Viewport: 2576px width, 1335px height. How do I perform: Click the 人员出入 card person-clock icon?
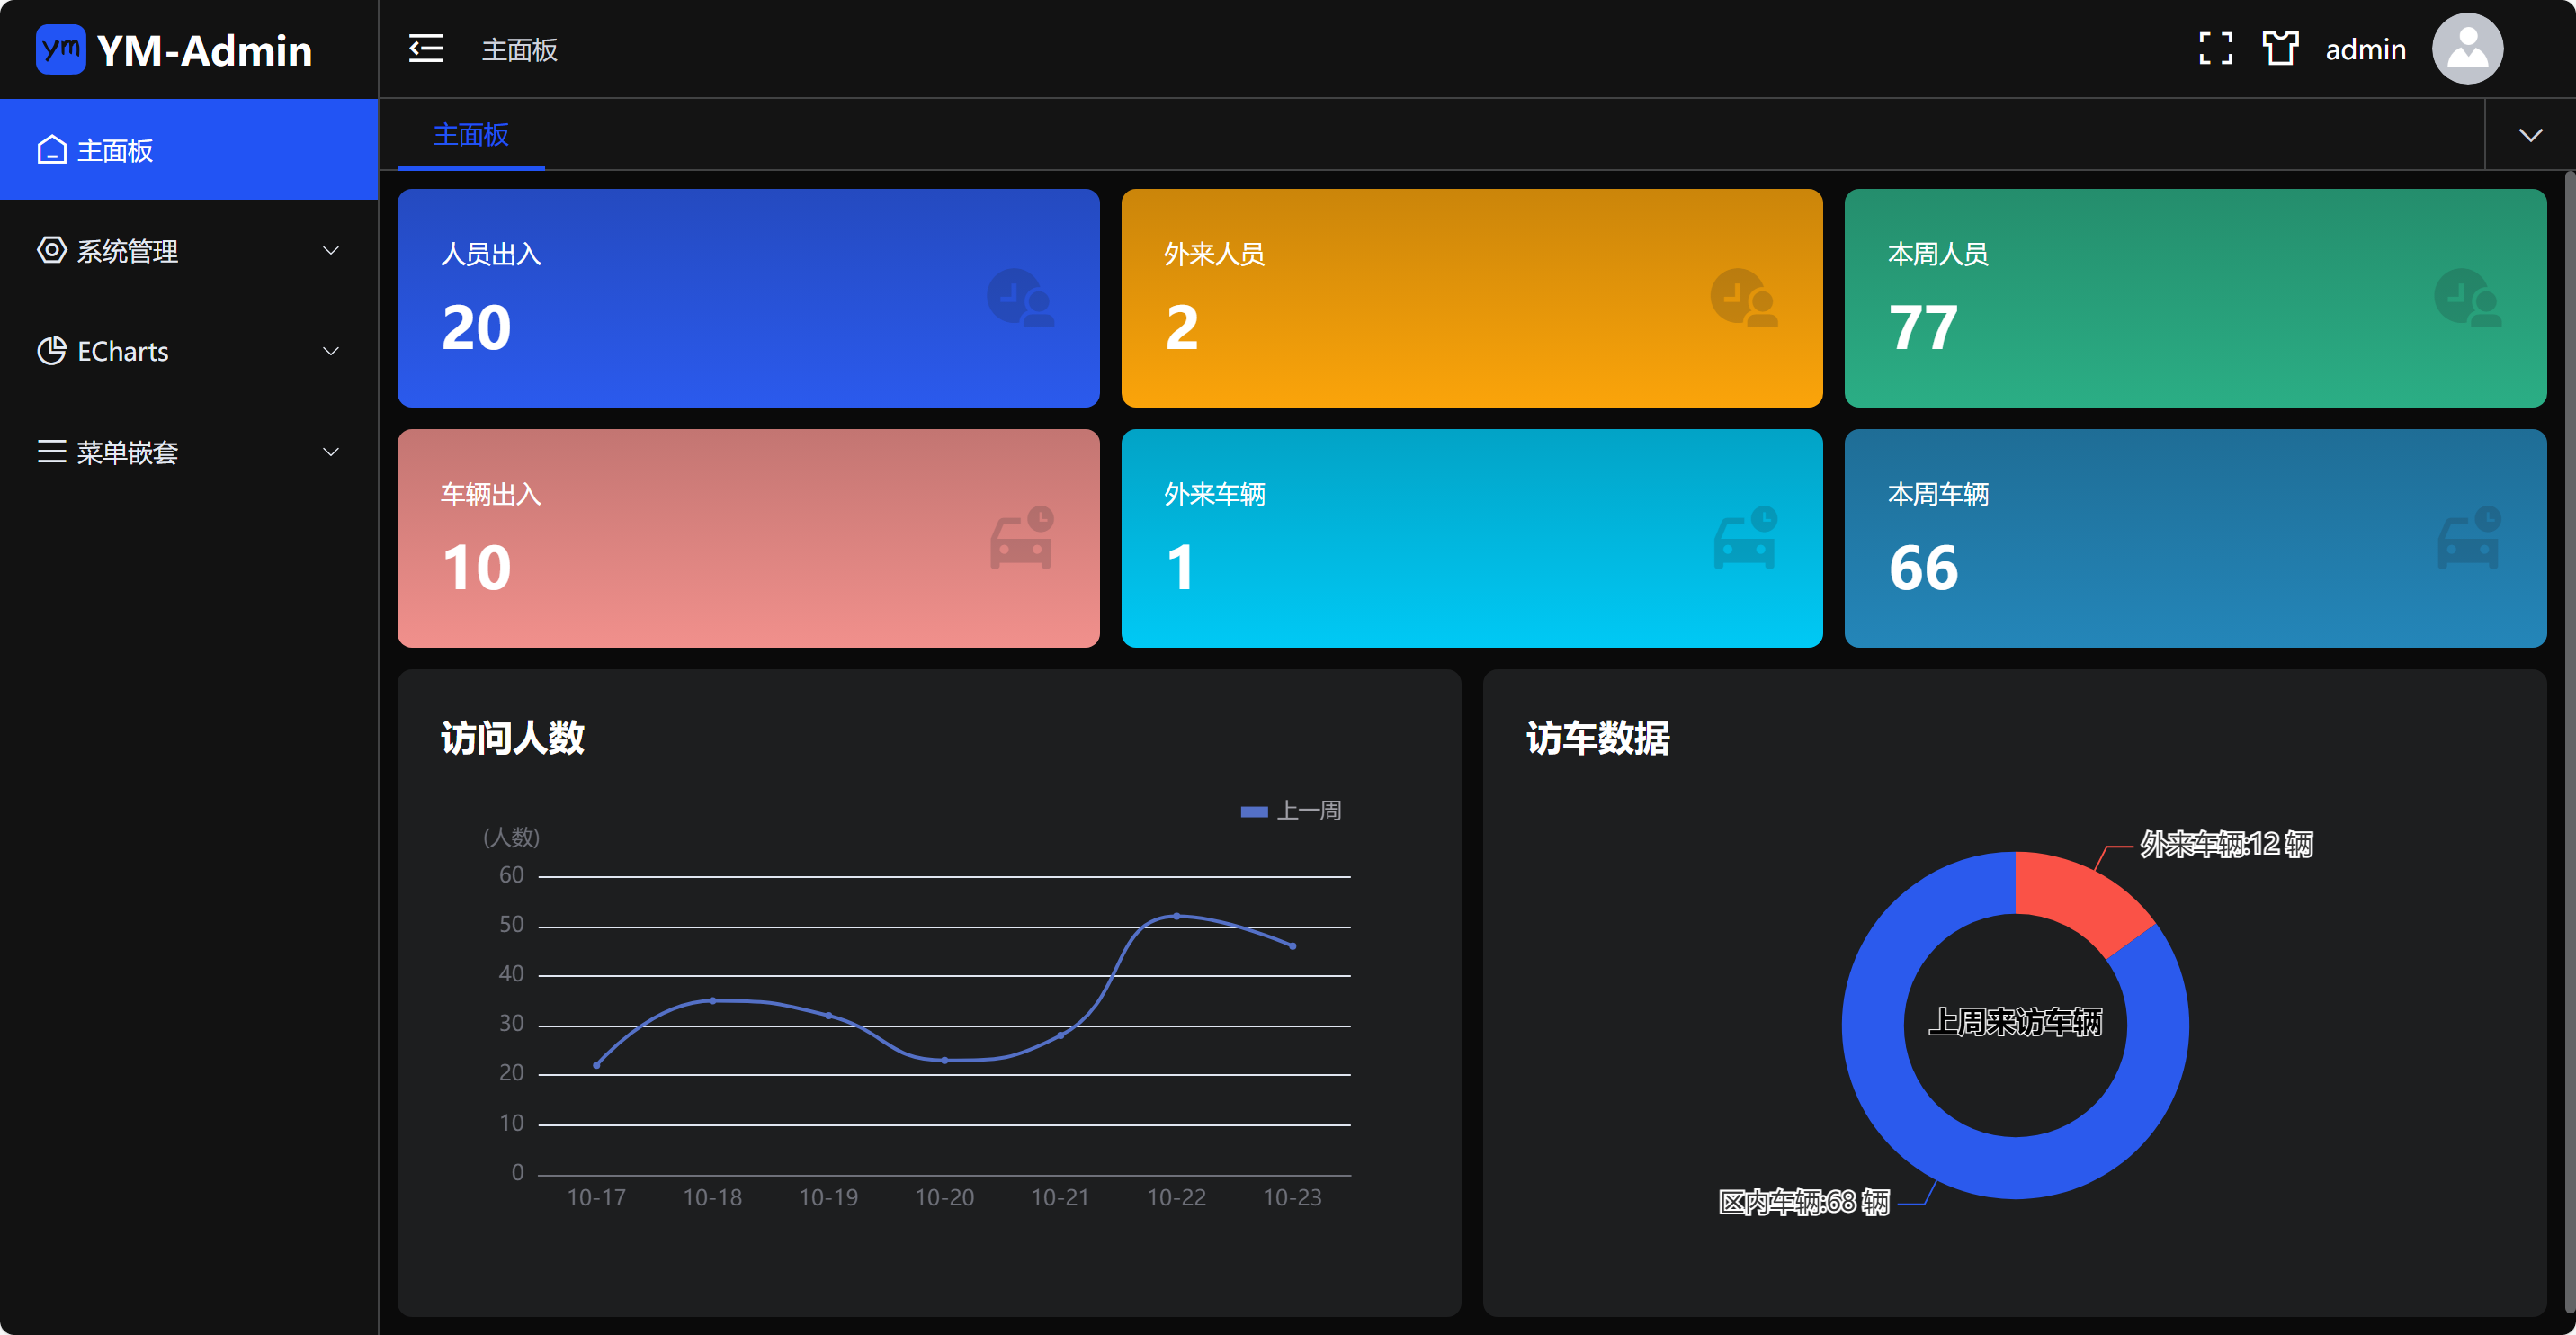click(1020, 298)
